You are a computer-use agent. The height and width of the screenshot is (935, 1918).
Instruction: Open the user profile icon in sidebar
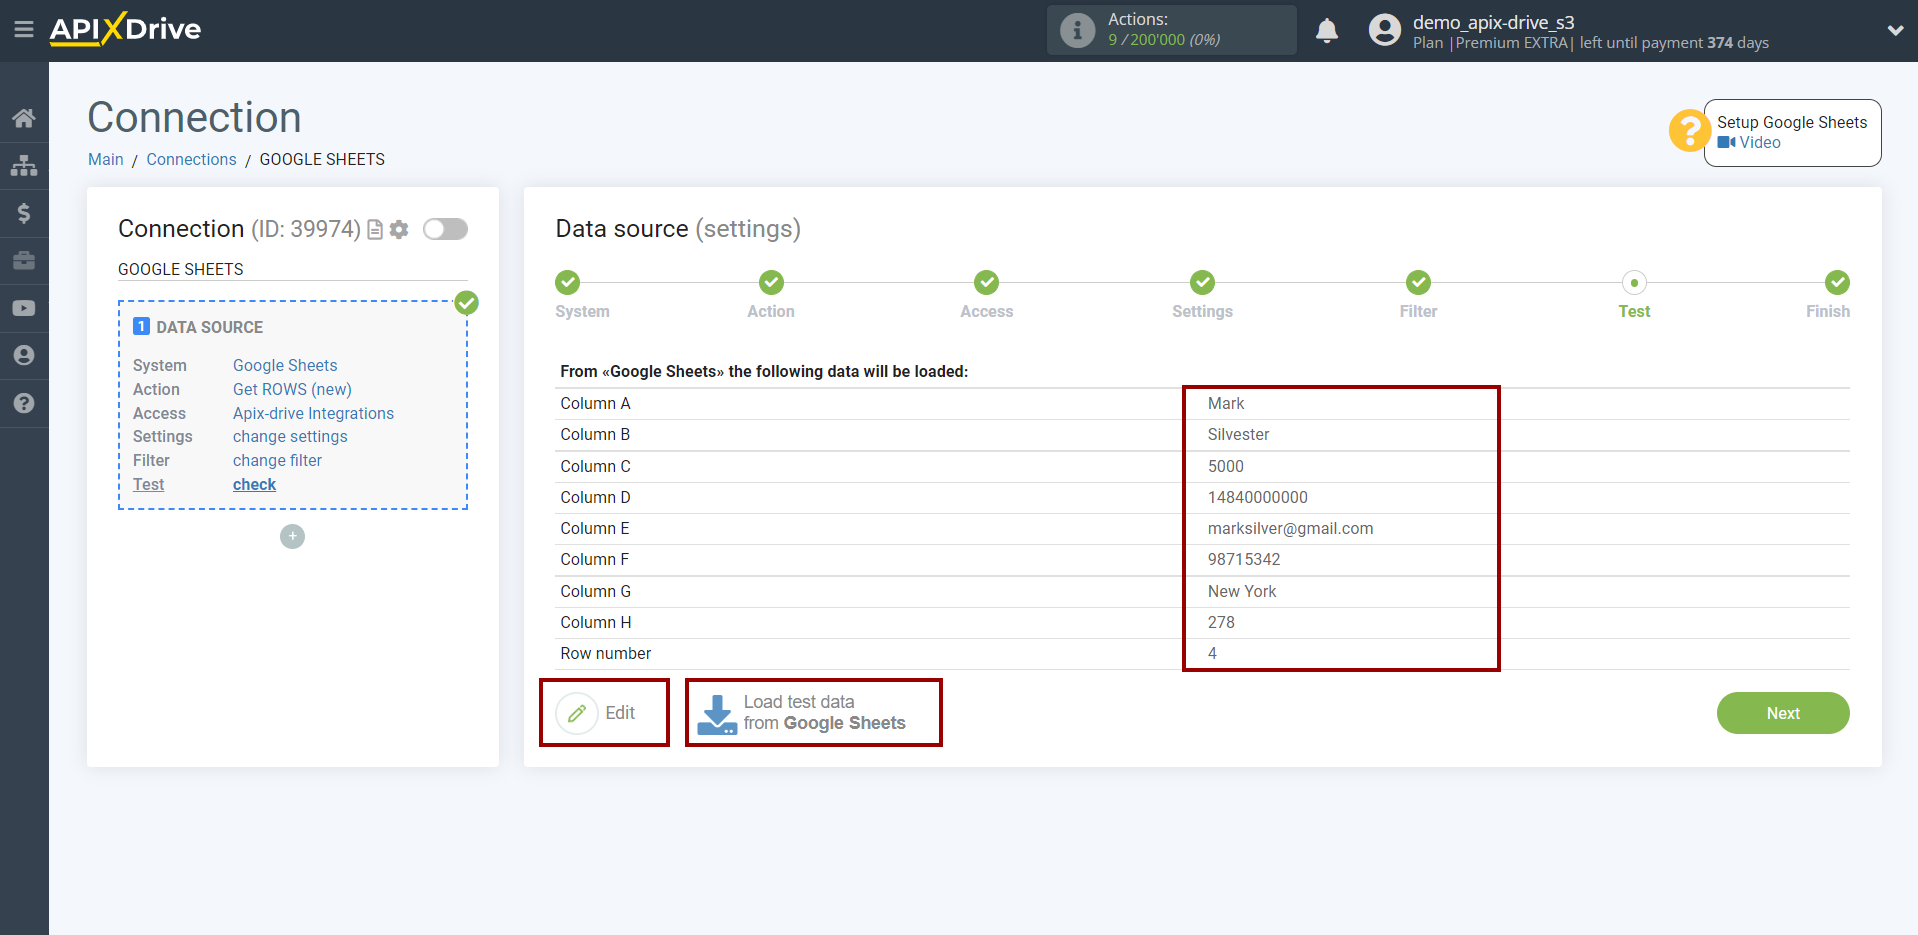click(24, 356)
